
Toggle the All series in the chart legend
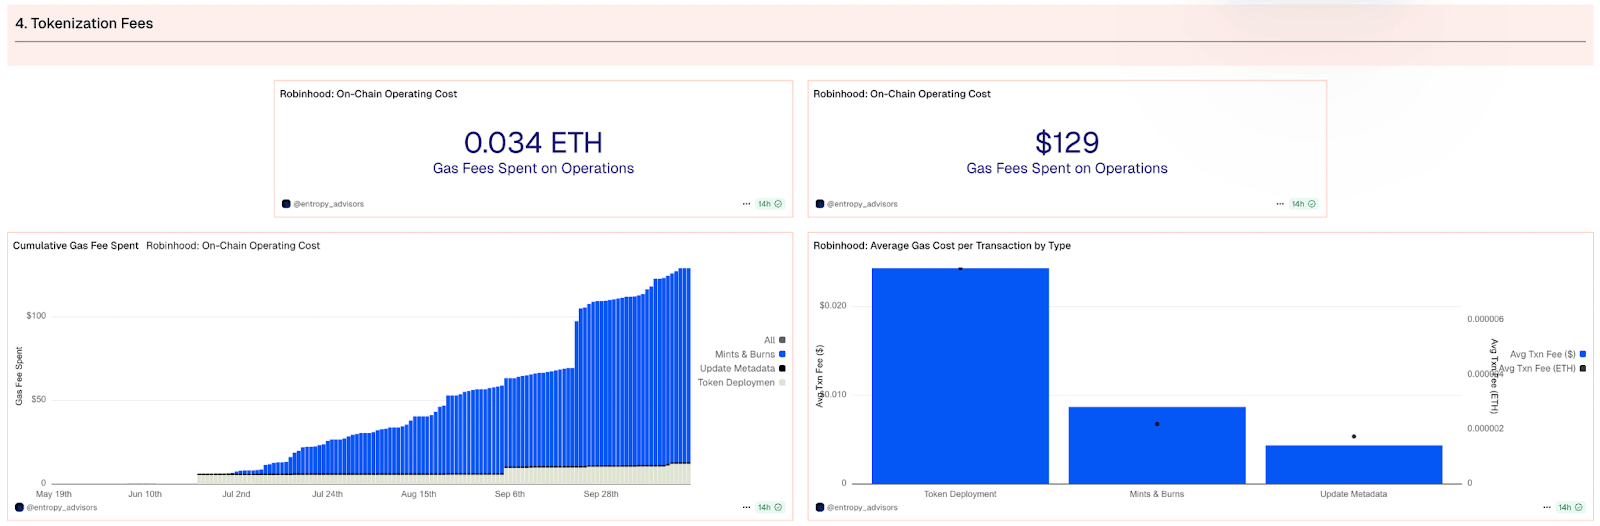point(775,340)
